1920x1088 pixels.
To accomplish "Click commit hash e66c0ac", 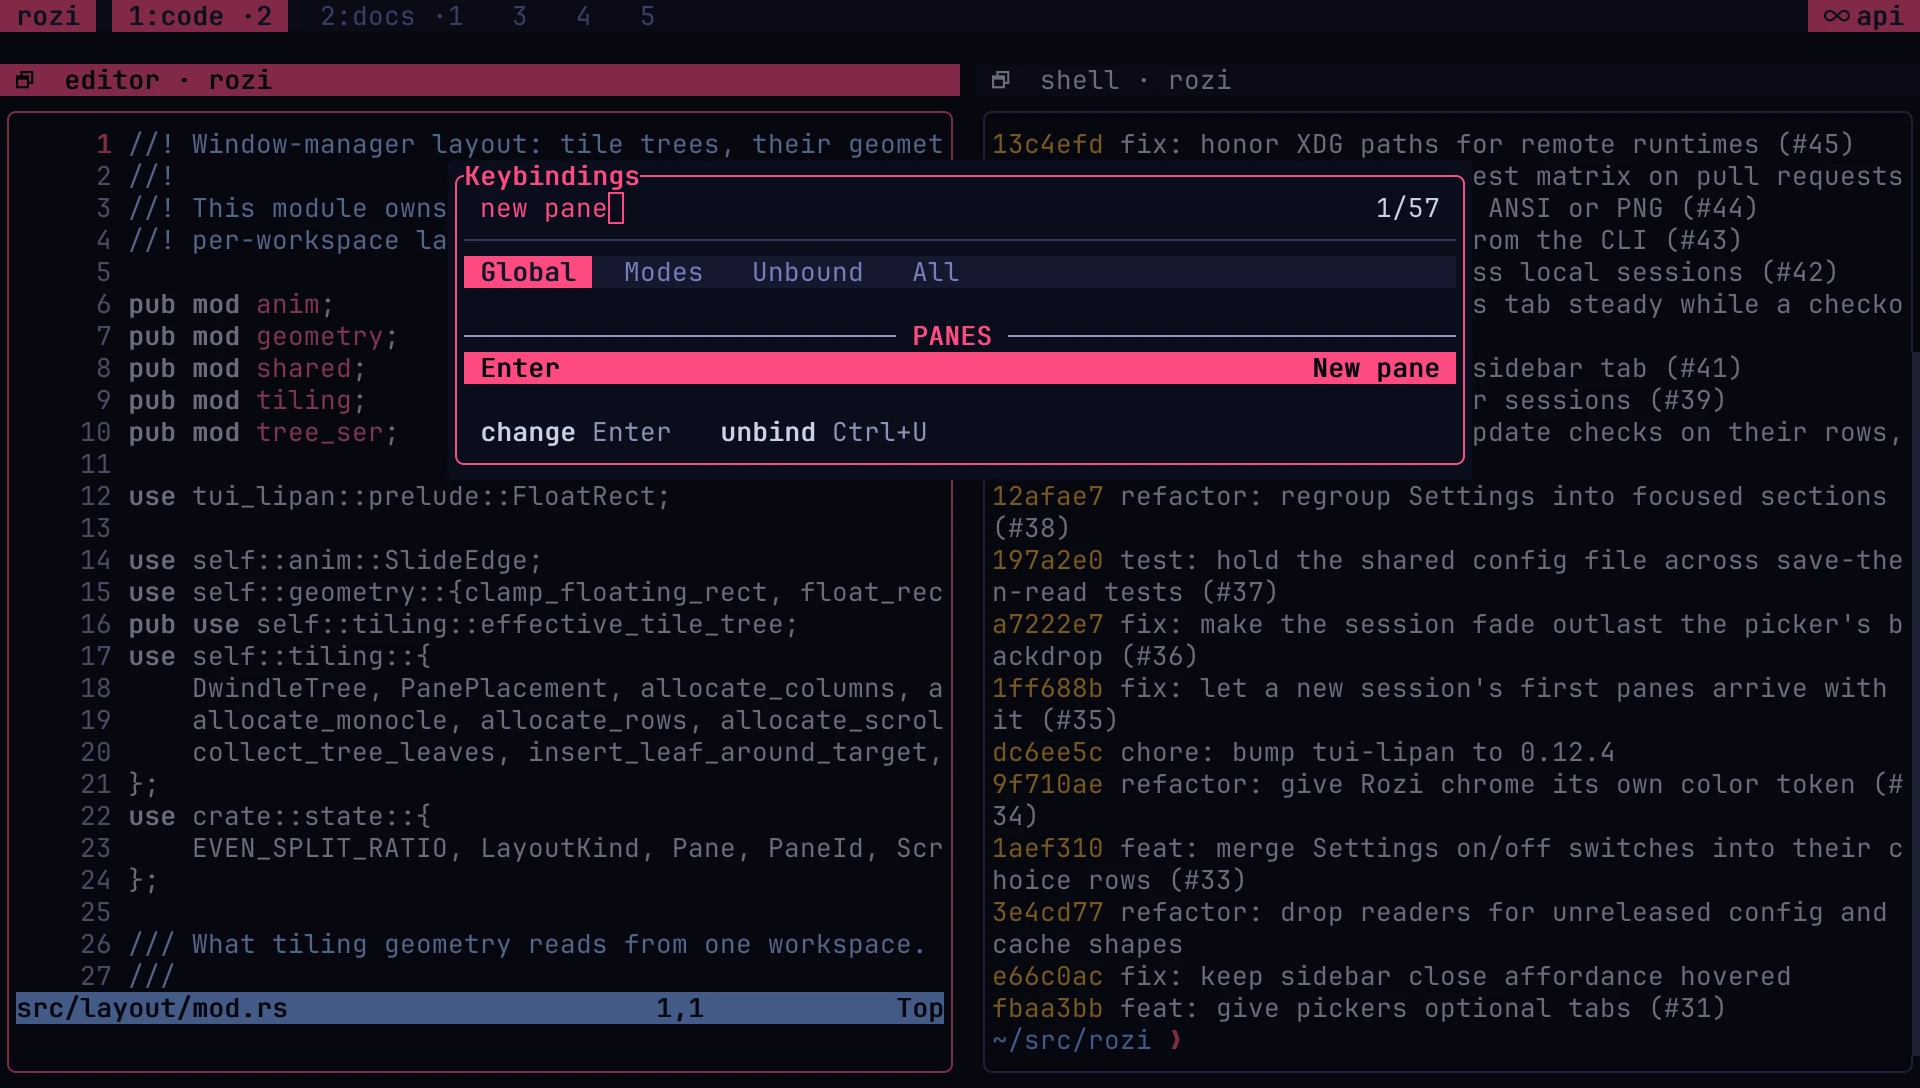I will coord(1047,976).
